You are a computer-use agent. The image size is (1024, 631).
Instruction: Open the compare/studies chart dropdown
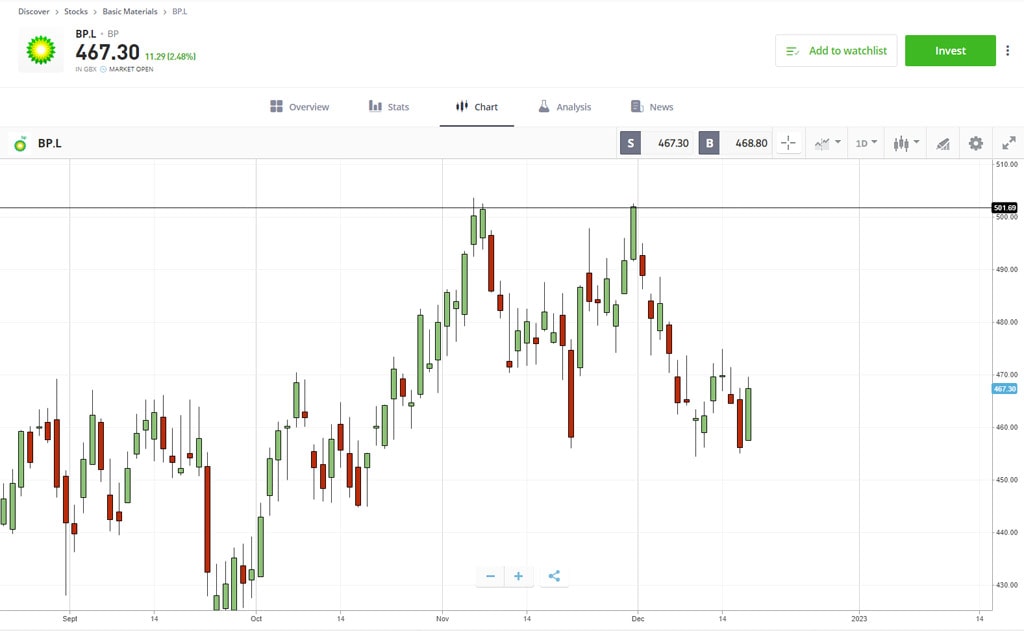pos(827,143)
